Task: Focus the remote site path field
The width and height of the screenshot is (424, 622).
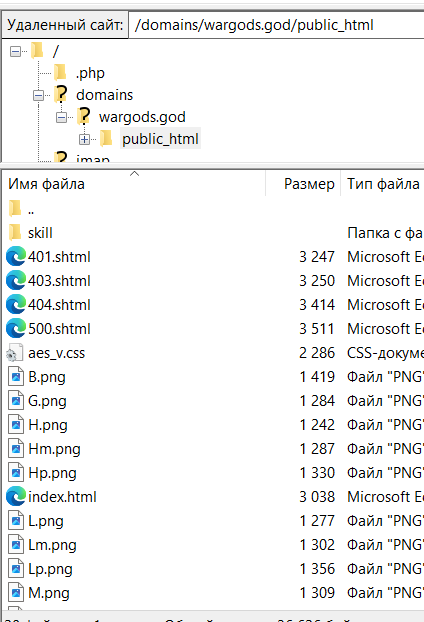Action: tap(276, 25)
